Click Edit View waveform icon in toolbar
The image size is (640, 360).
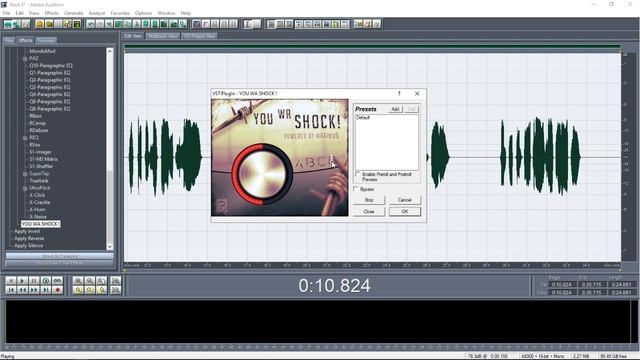[8, 24]
